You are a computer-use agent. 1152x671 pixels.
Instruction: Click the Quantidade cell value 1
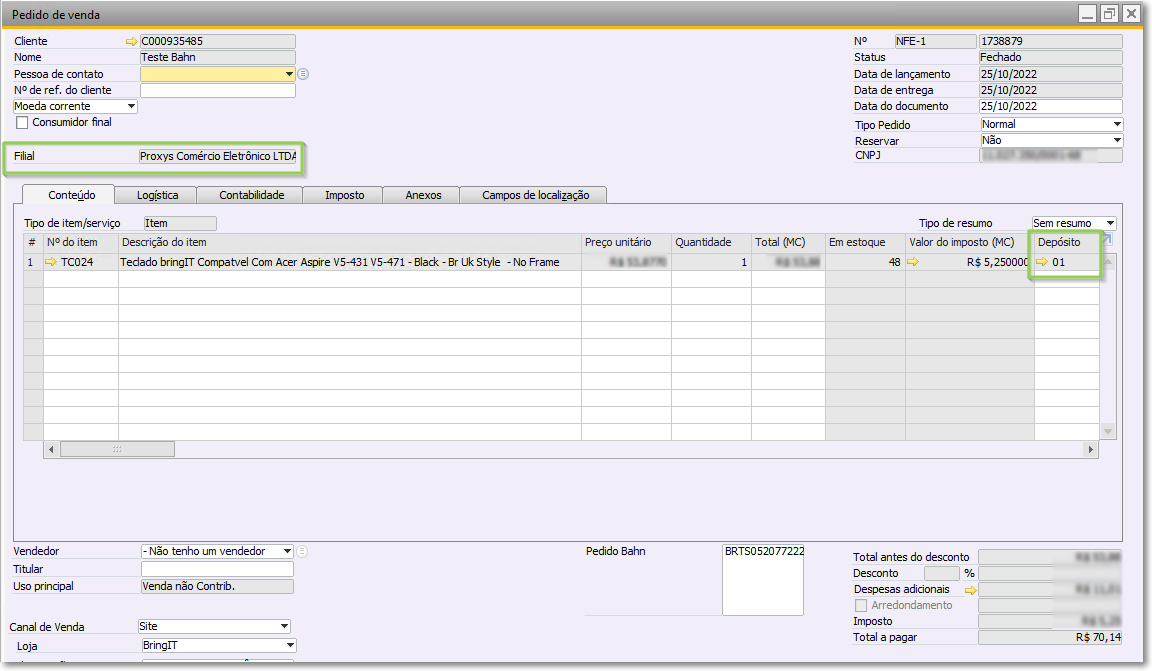[x=711, y=262]
